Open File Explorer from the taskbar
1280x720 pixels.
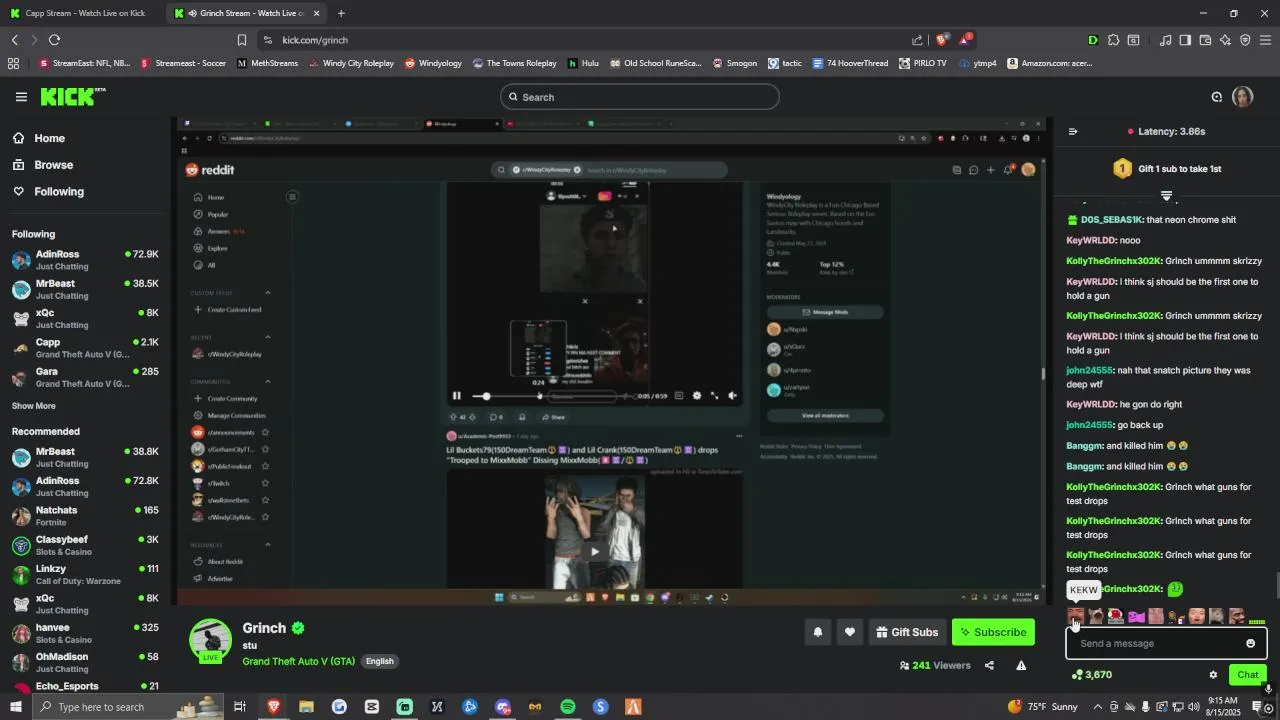(x=306, y=707)
